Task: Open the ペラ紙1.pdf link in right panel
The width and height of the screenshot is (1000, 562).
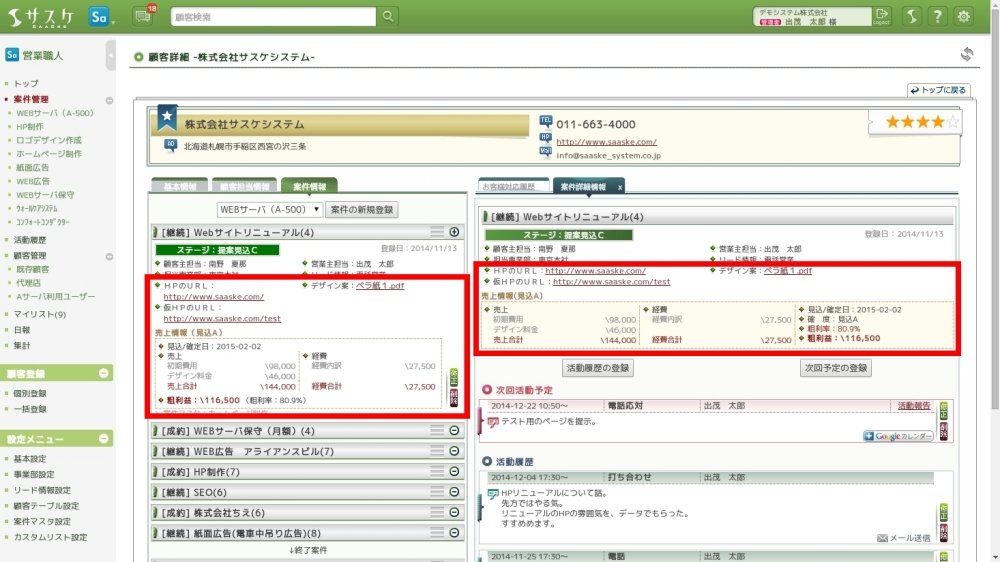Action: click(x=787, y=270)
